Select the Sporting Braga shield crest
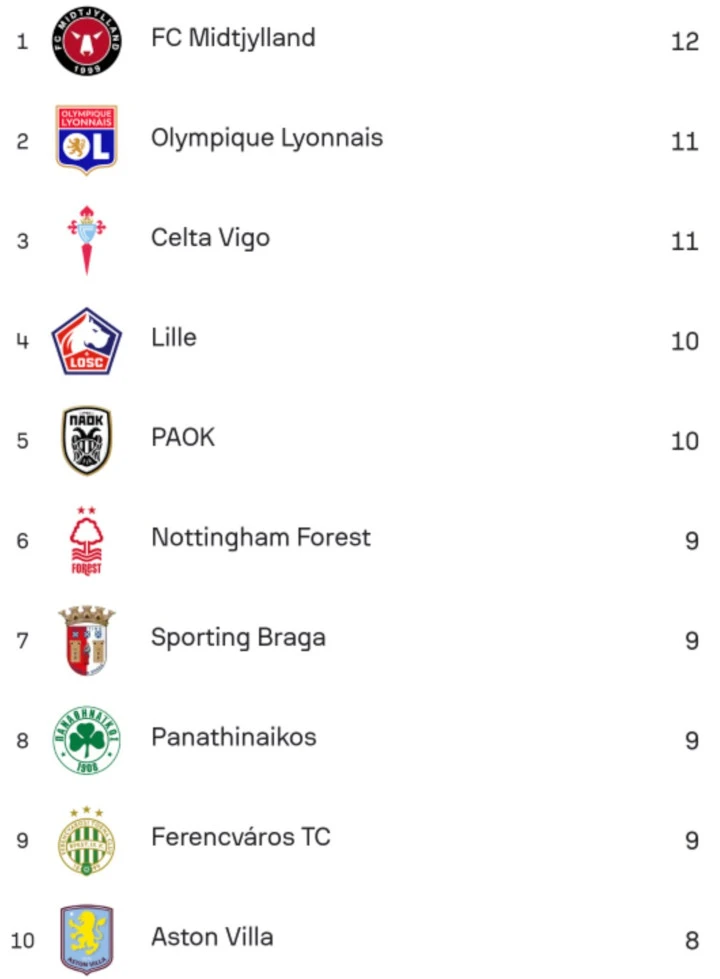 point(86,640)
